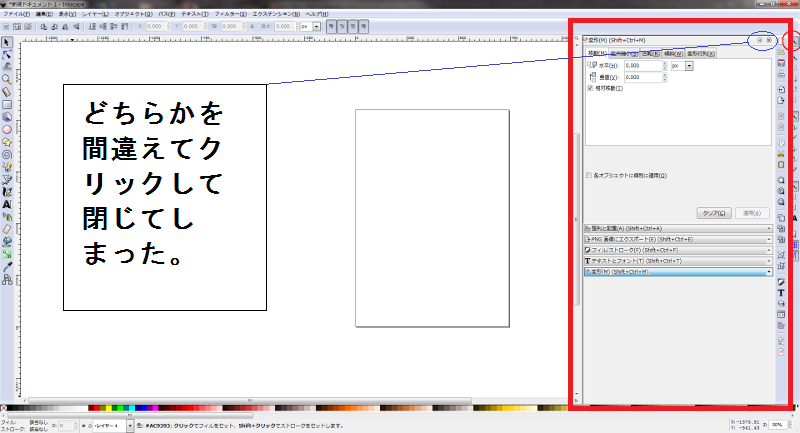Toggle current layer lock in status bar

click(90, 425)
